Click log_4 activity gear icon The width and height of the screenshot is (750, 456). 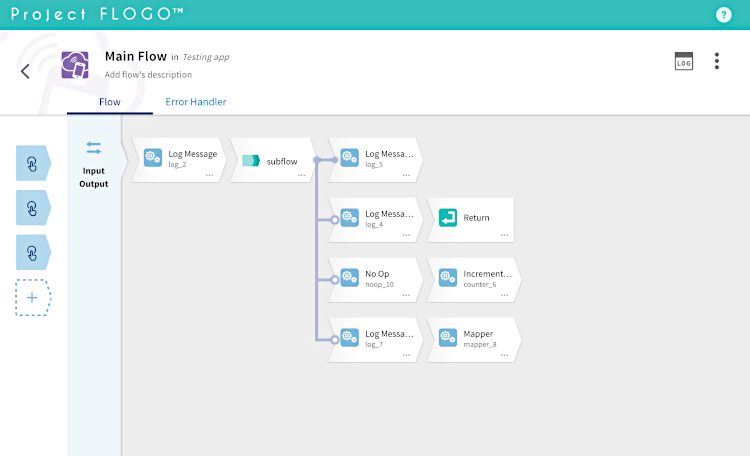[350, 217]
